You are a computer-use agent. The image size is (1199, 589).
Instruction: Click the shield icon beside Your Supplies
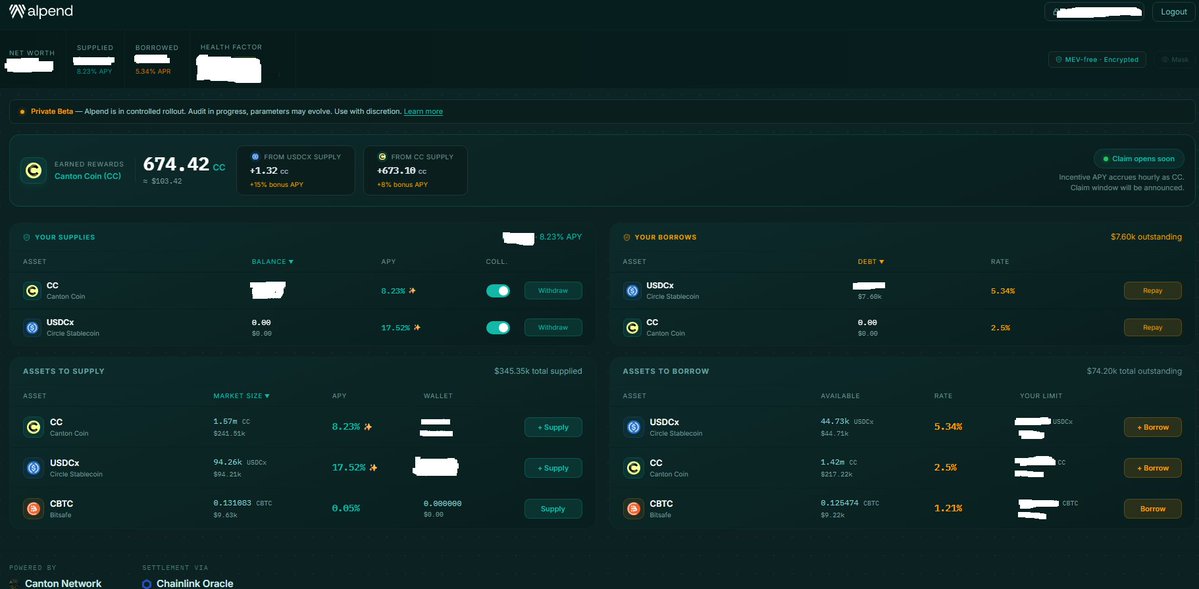[27, 237]
